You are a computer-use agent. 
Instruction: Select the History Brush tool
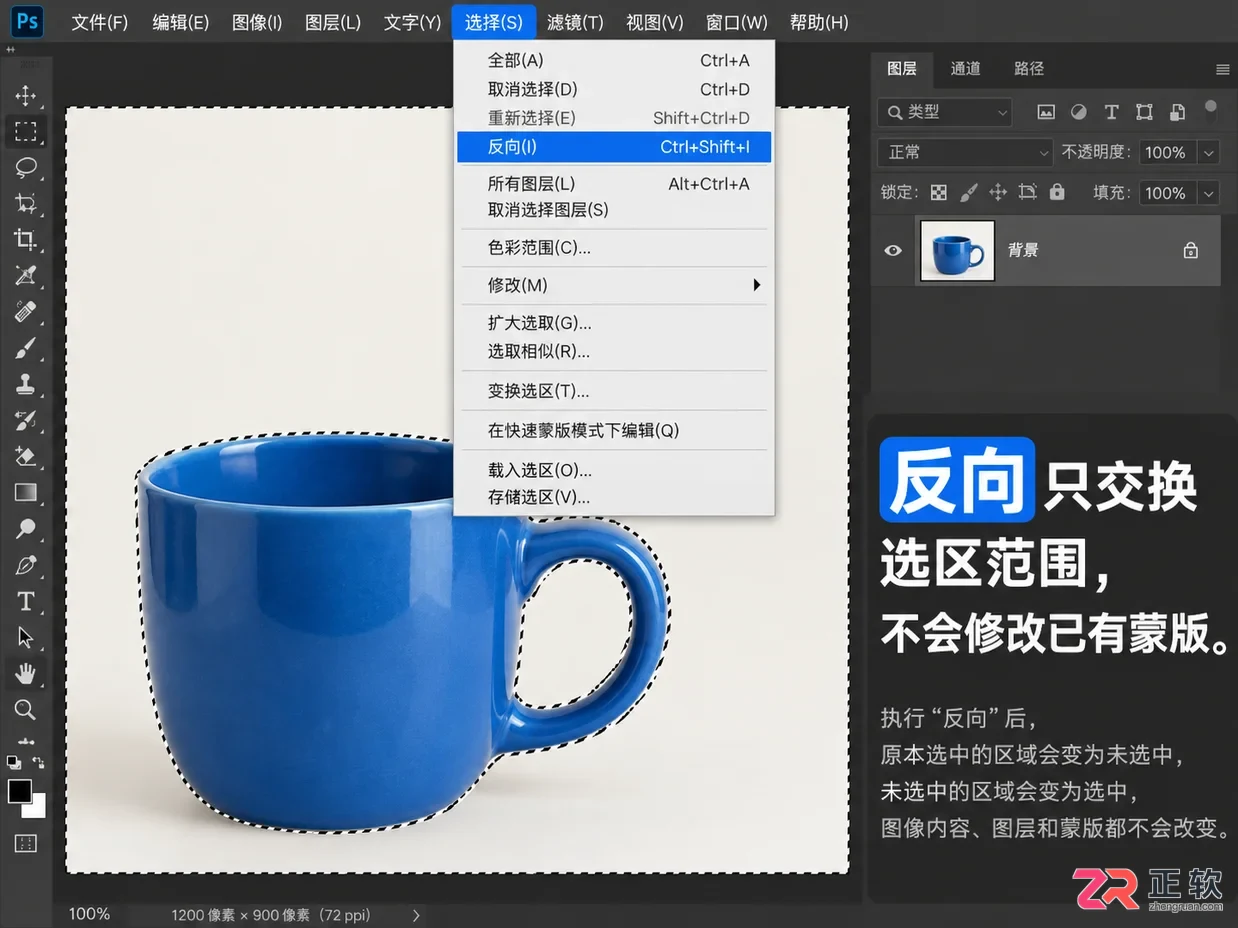26,420
